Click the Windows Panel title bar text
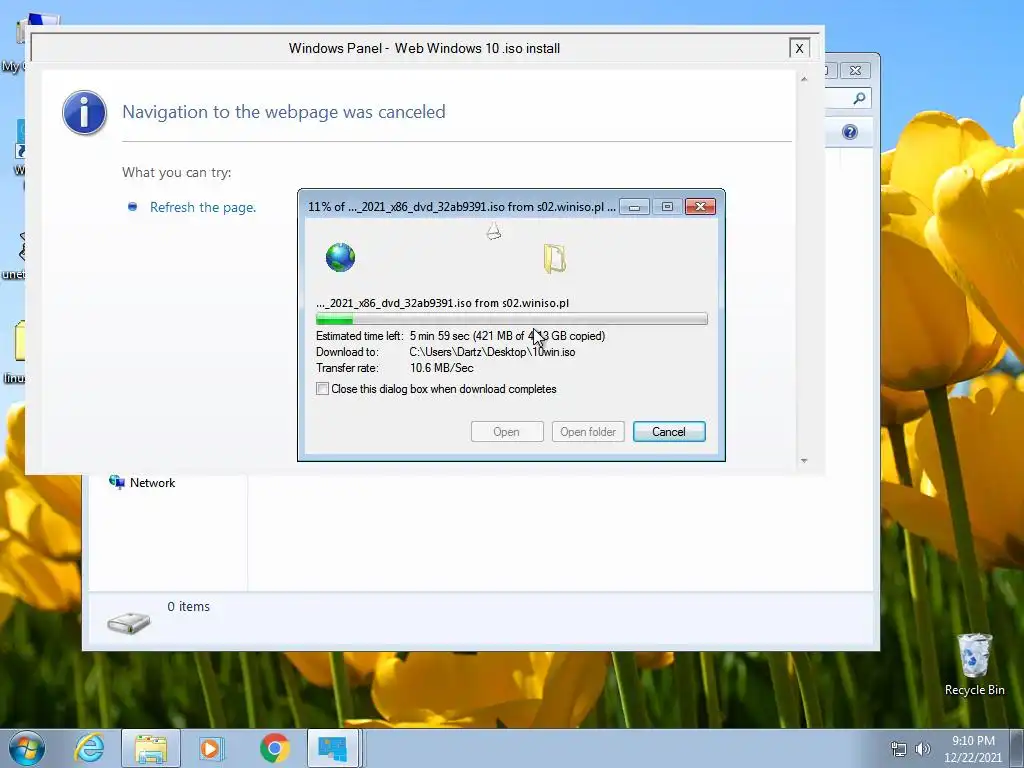The width and height of the screenshot is (1024, 768). (x=424, y=48)
